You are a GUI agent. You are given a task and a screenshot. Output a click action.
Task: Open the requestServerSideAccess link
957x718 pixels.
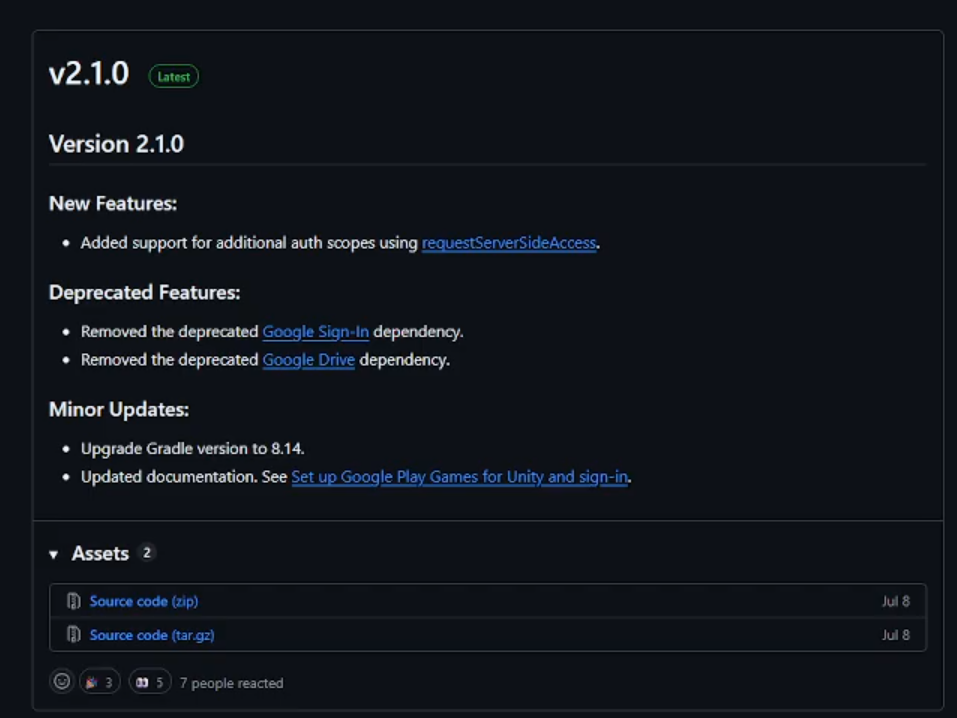click(x=509, y=243)
